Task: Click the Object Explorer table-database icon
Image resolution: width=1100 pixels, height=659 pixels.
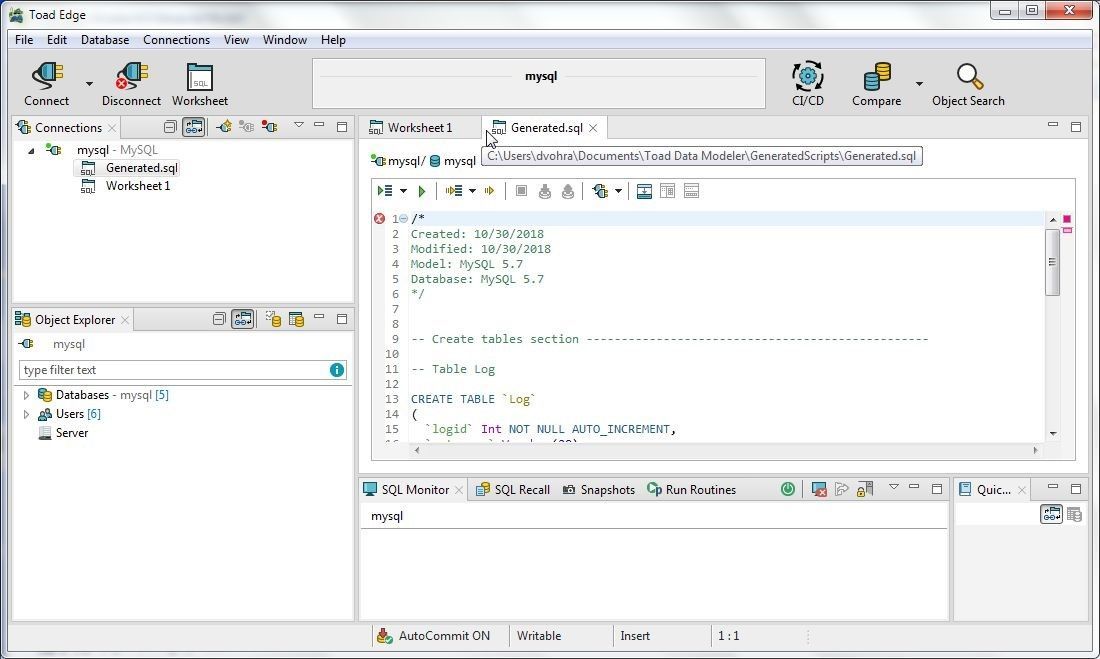Action: point(296,319)
